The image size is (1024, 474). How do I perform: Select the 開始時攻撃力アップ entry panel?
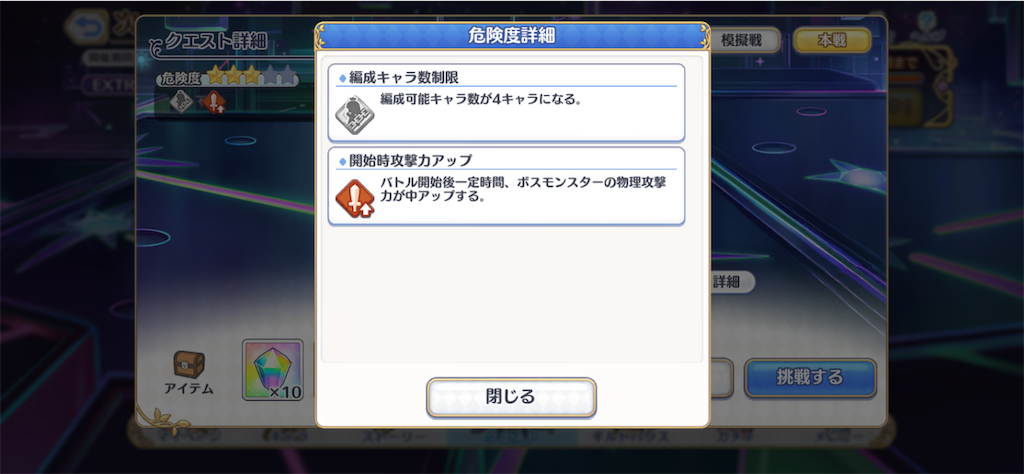click(x=506, y=186)
